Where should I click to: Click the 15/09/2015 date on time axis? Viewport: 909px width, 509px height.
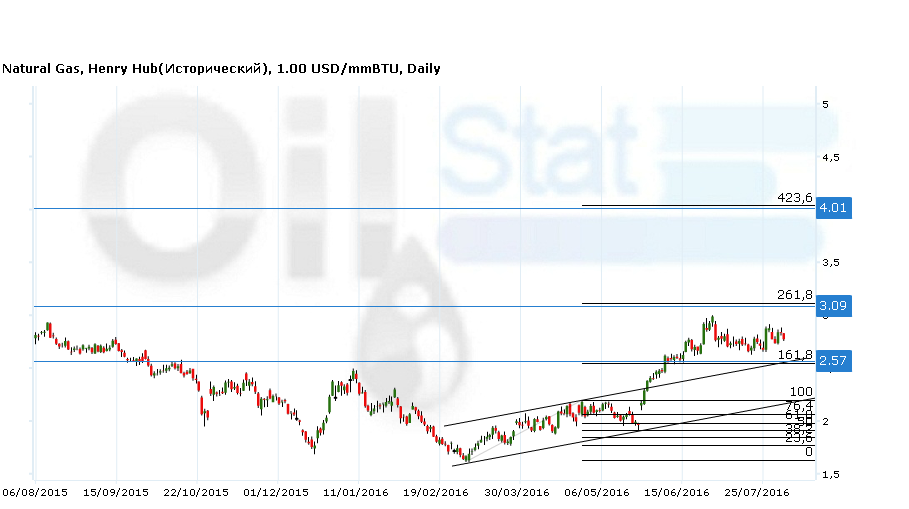coord(116,492)
